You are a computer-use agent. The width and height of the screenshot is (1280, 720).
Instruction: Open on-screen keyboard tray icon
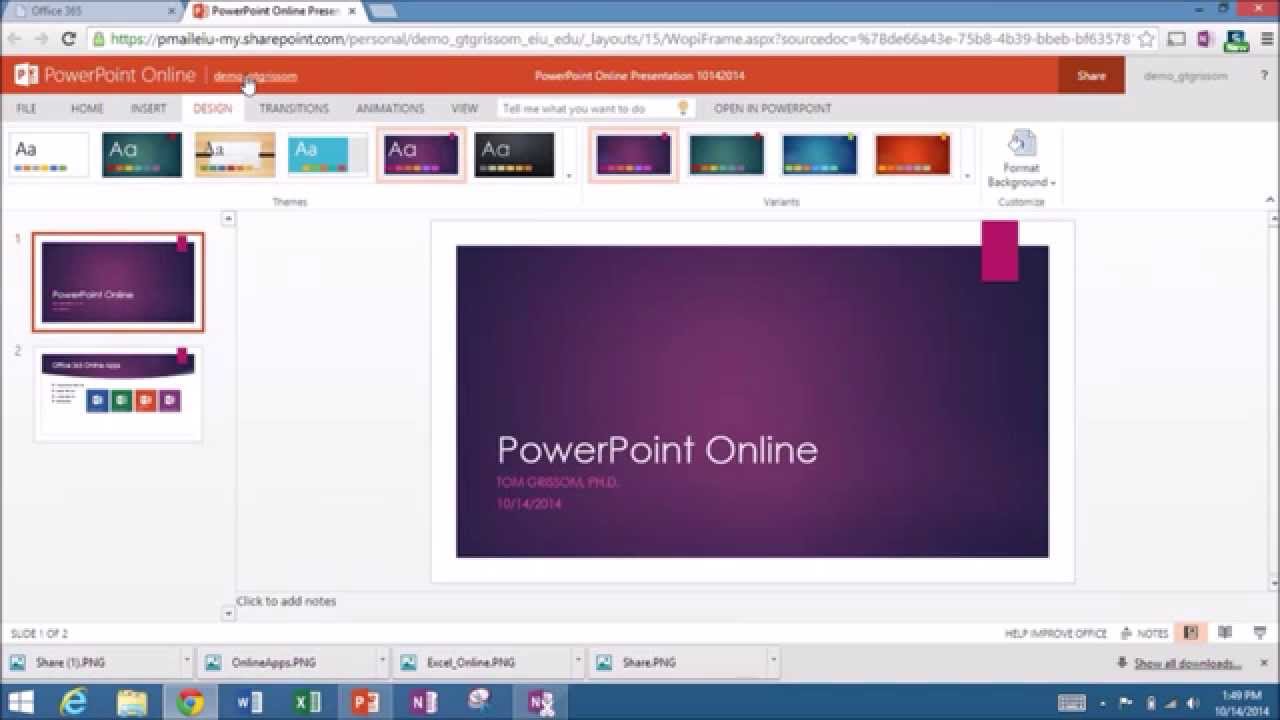click(x=1071, y=703)
